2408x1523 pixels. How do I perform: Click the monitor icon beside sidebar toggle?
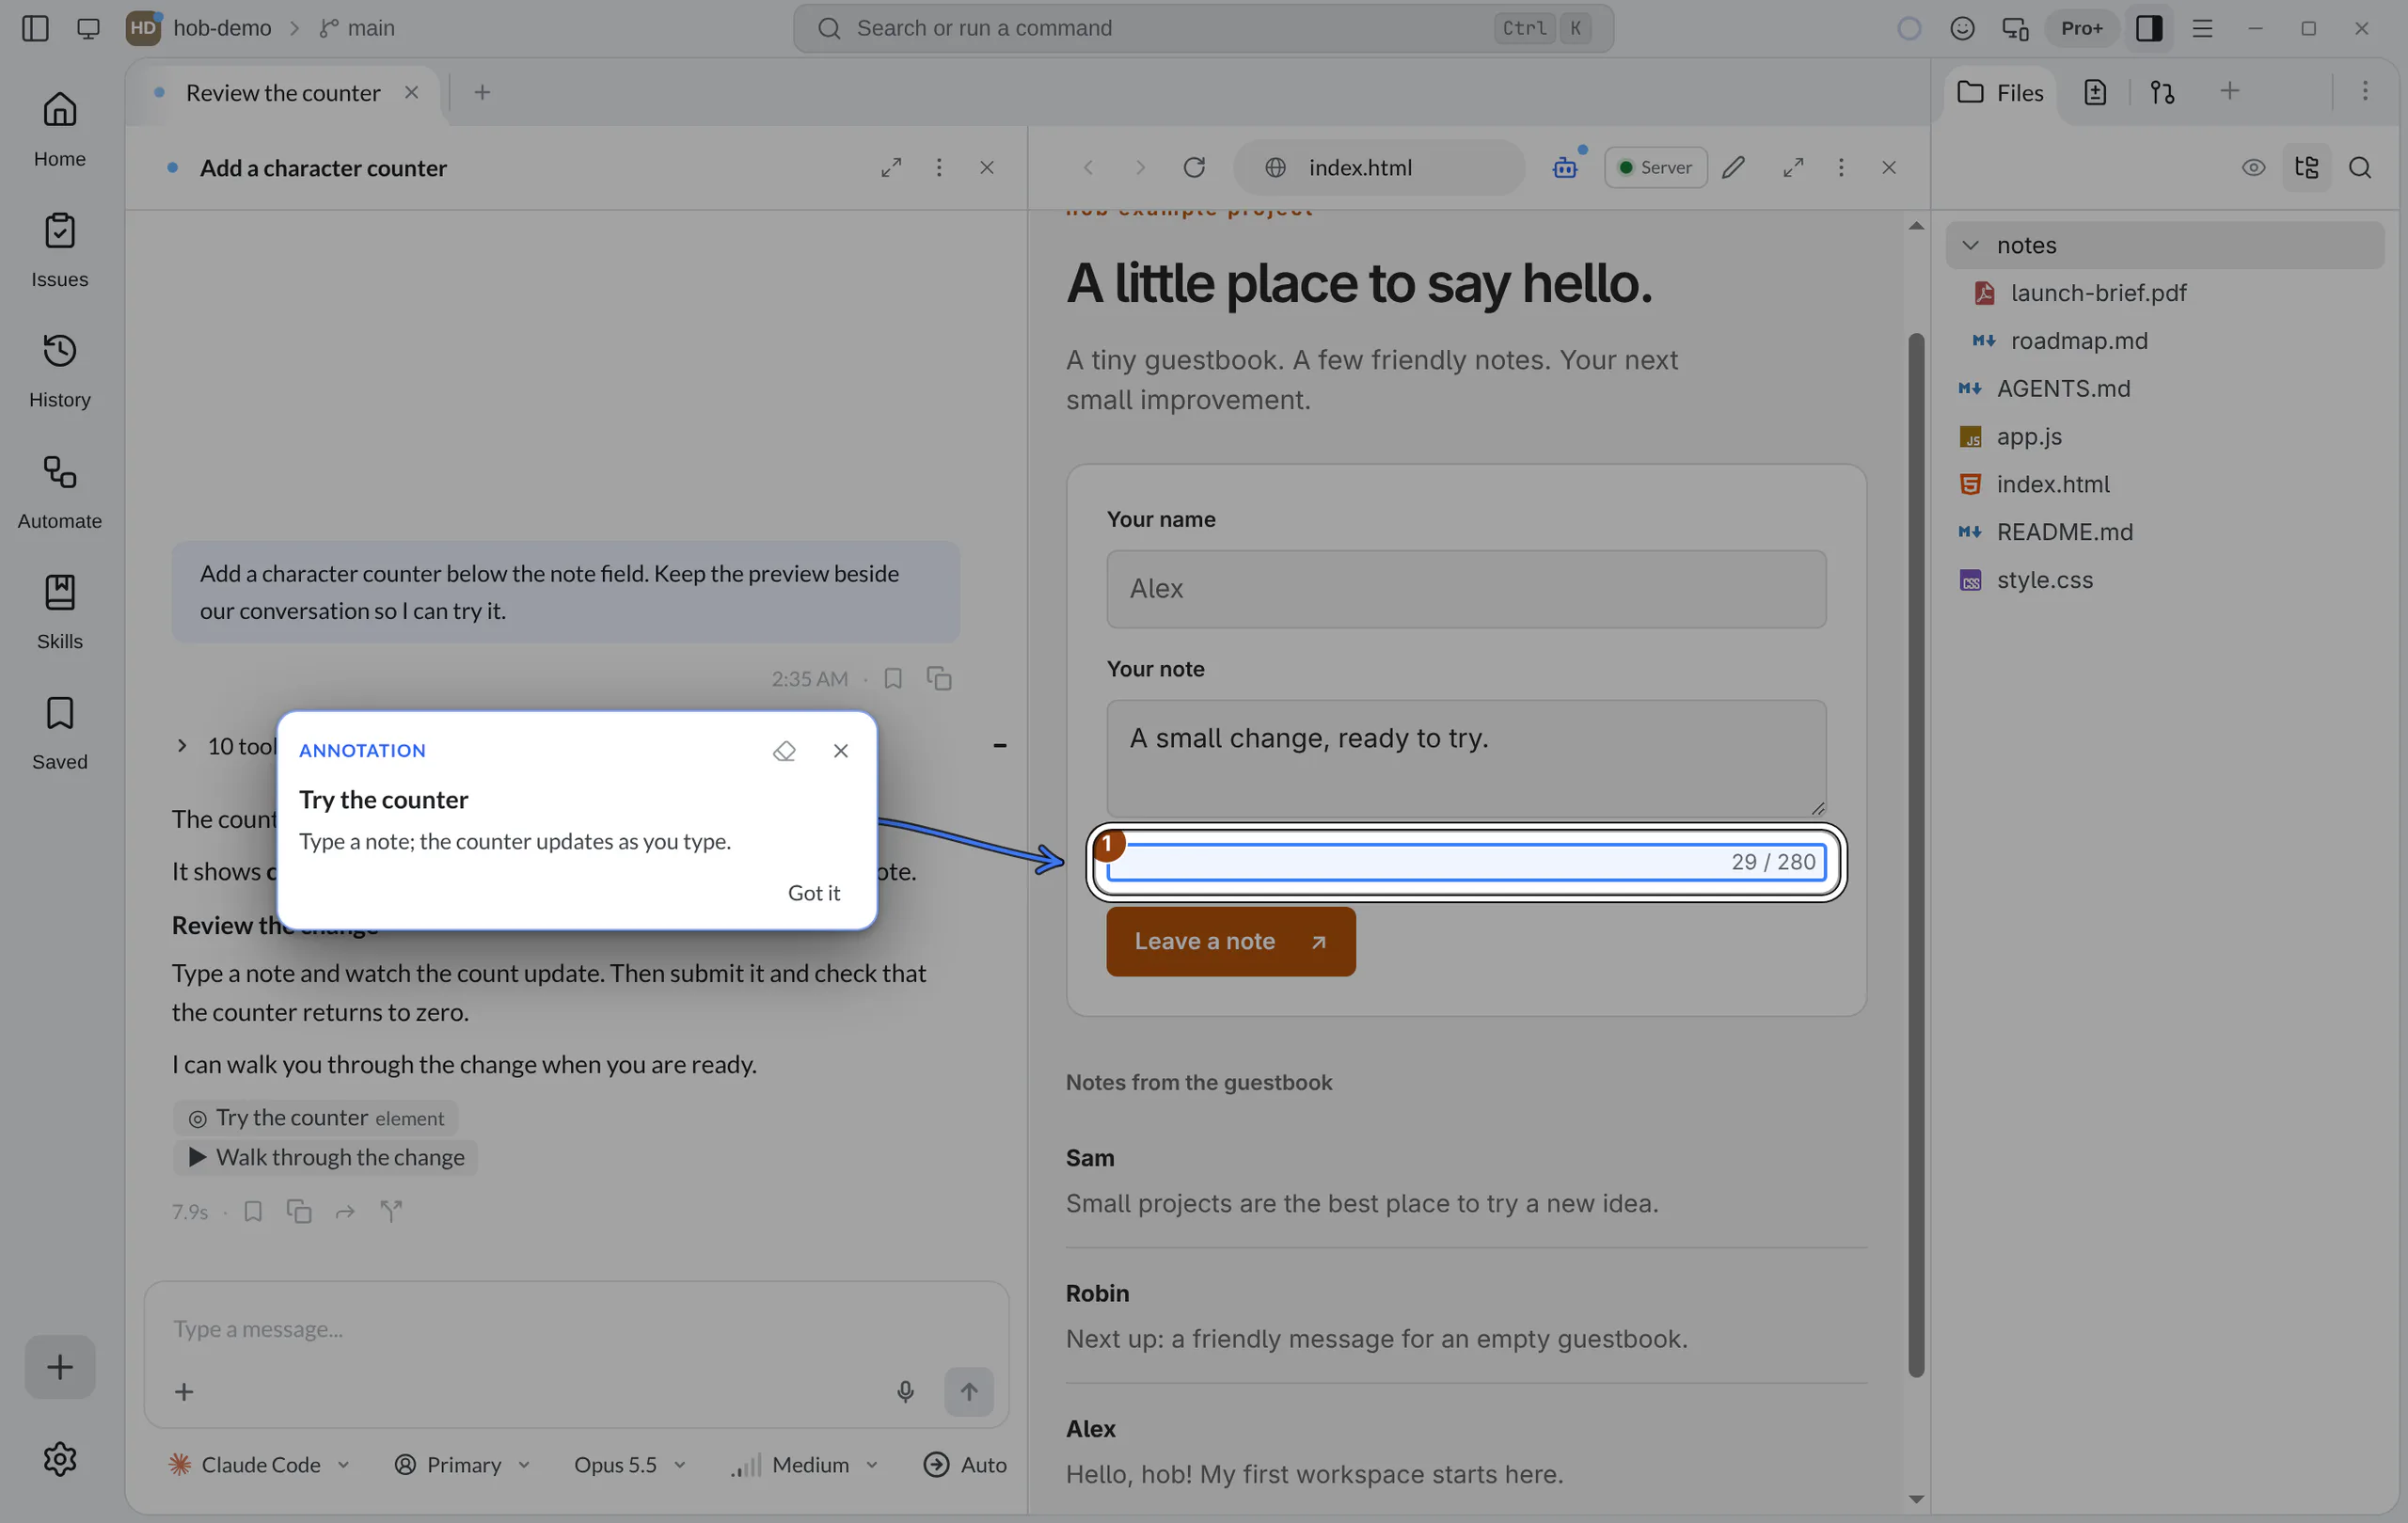point(88,28)
